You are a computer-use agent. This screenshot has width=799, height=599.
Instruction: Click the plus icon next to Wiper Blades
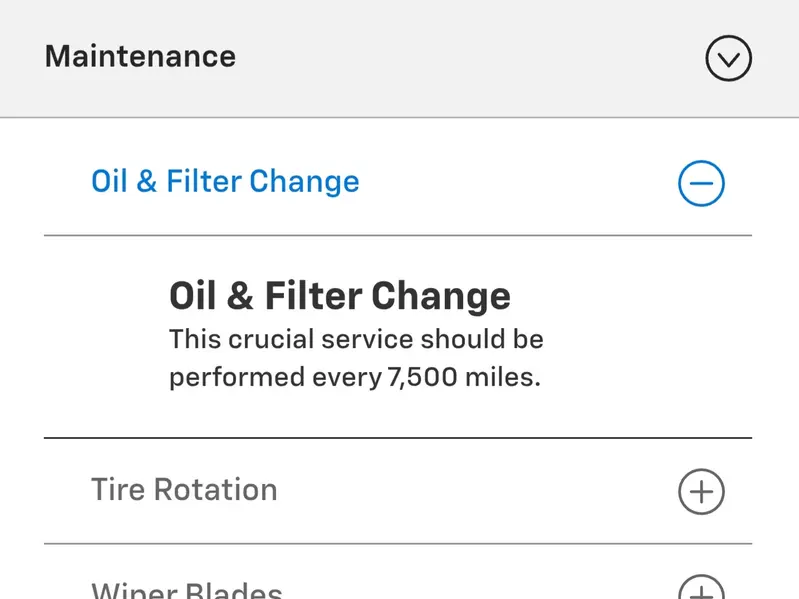(701, 590)
